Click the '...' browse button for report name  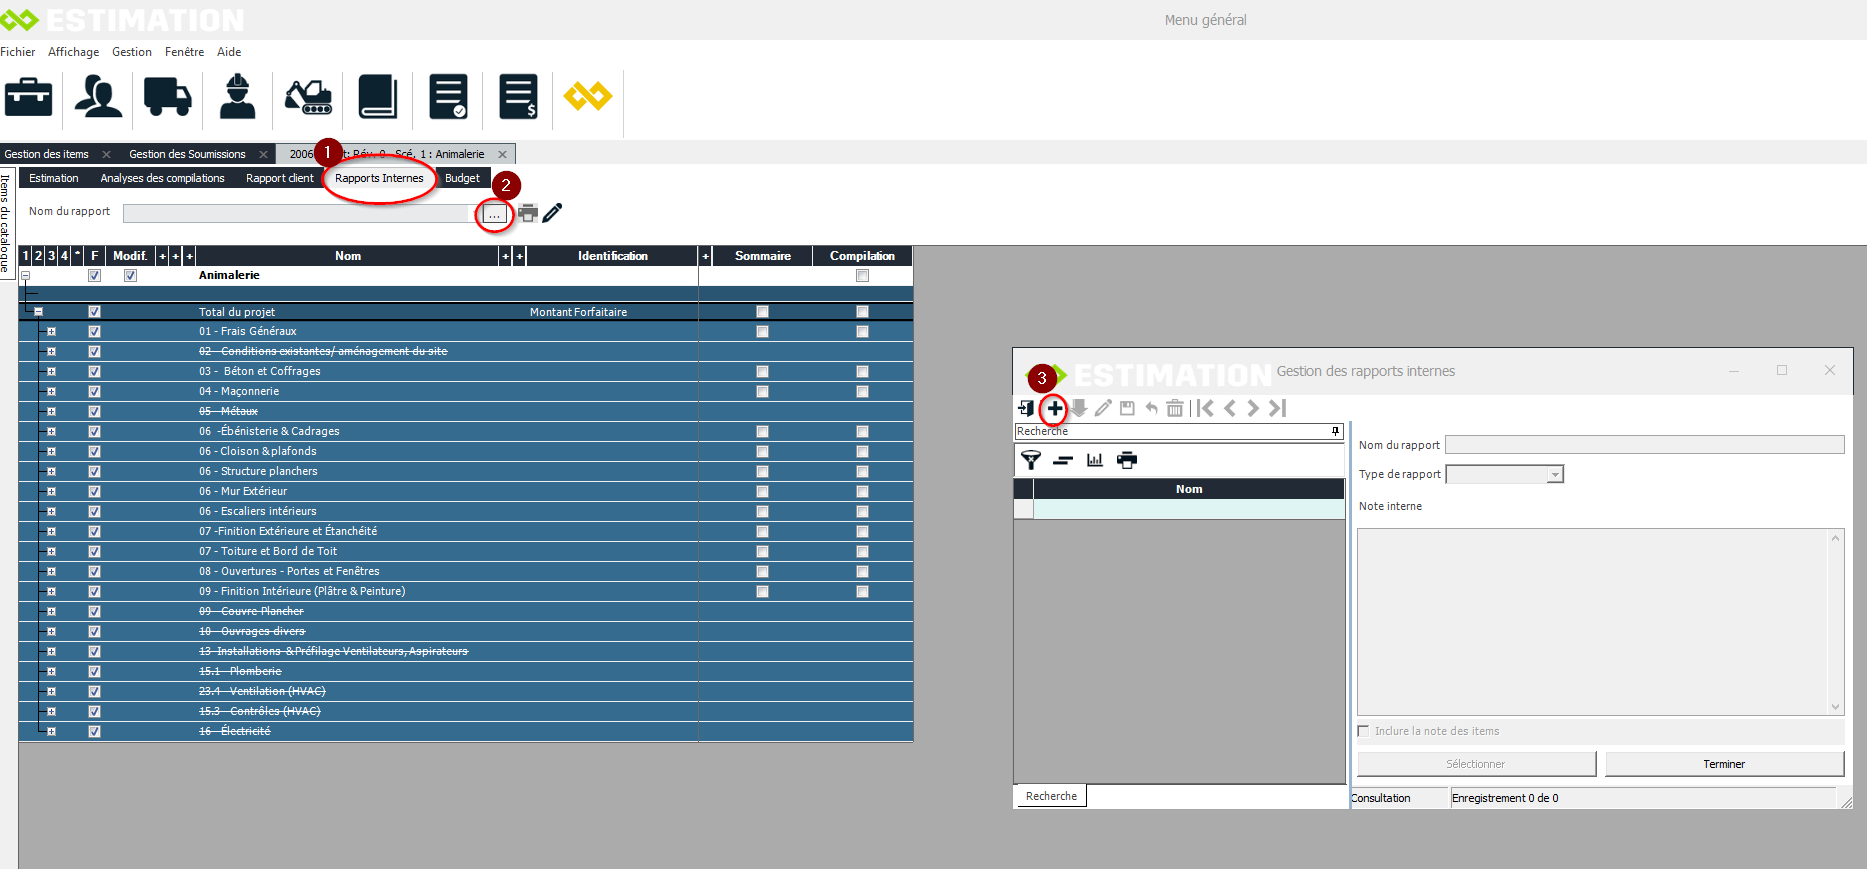(494, 214)
